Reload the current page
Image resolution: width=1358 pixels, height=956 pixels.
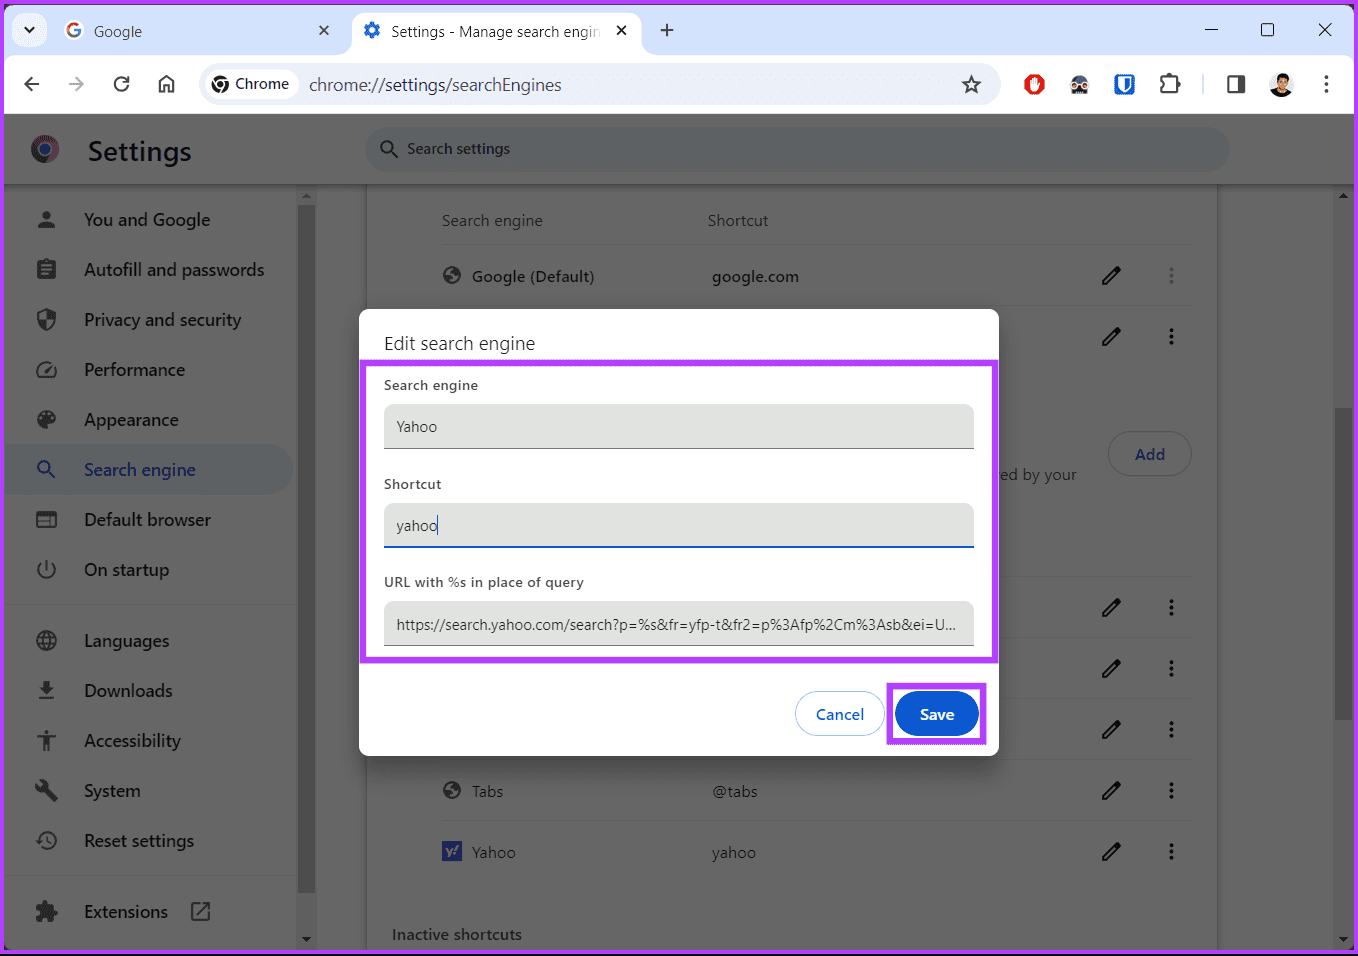(x=121, y=84)
